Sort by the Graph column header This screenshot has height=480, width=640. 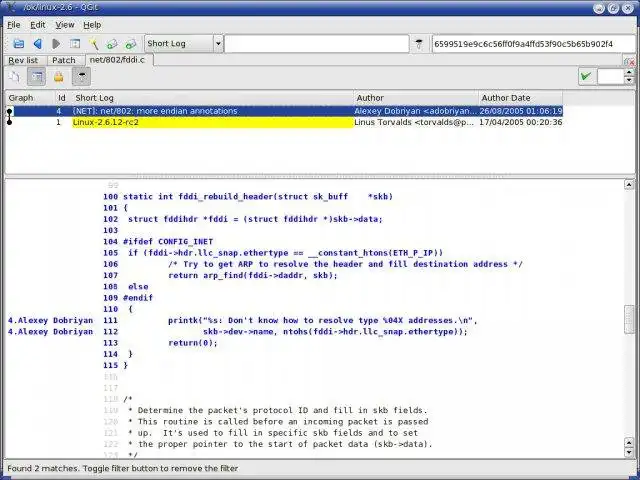(x=29, y=98)
